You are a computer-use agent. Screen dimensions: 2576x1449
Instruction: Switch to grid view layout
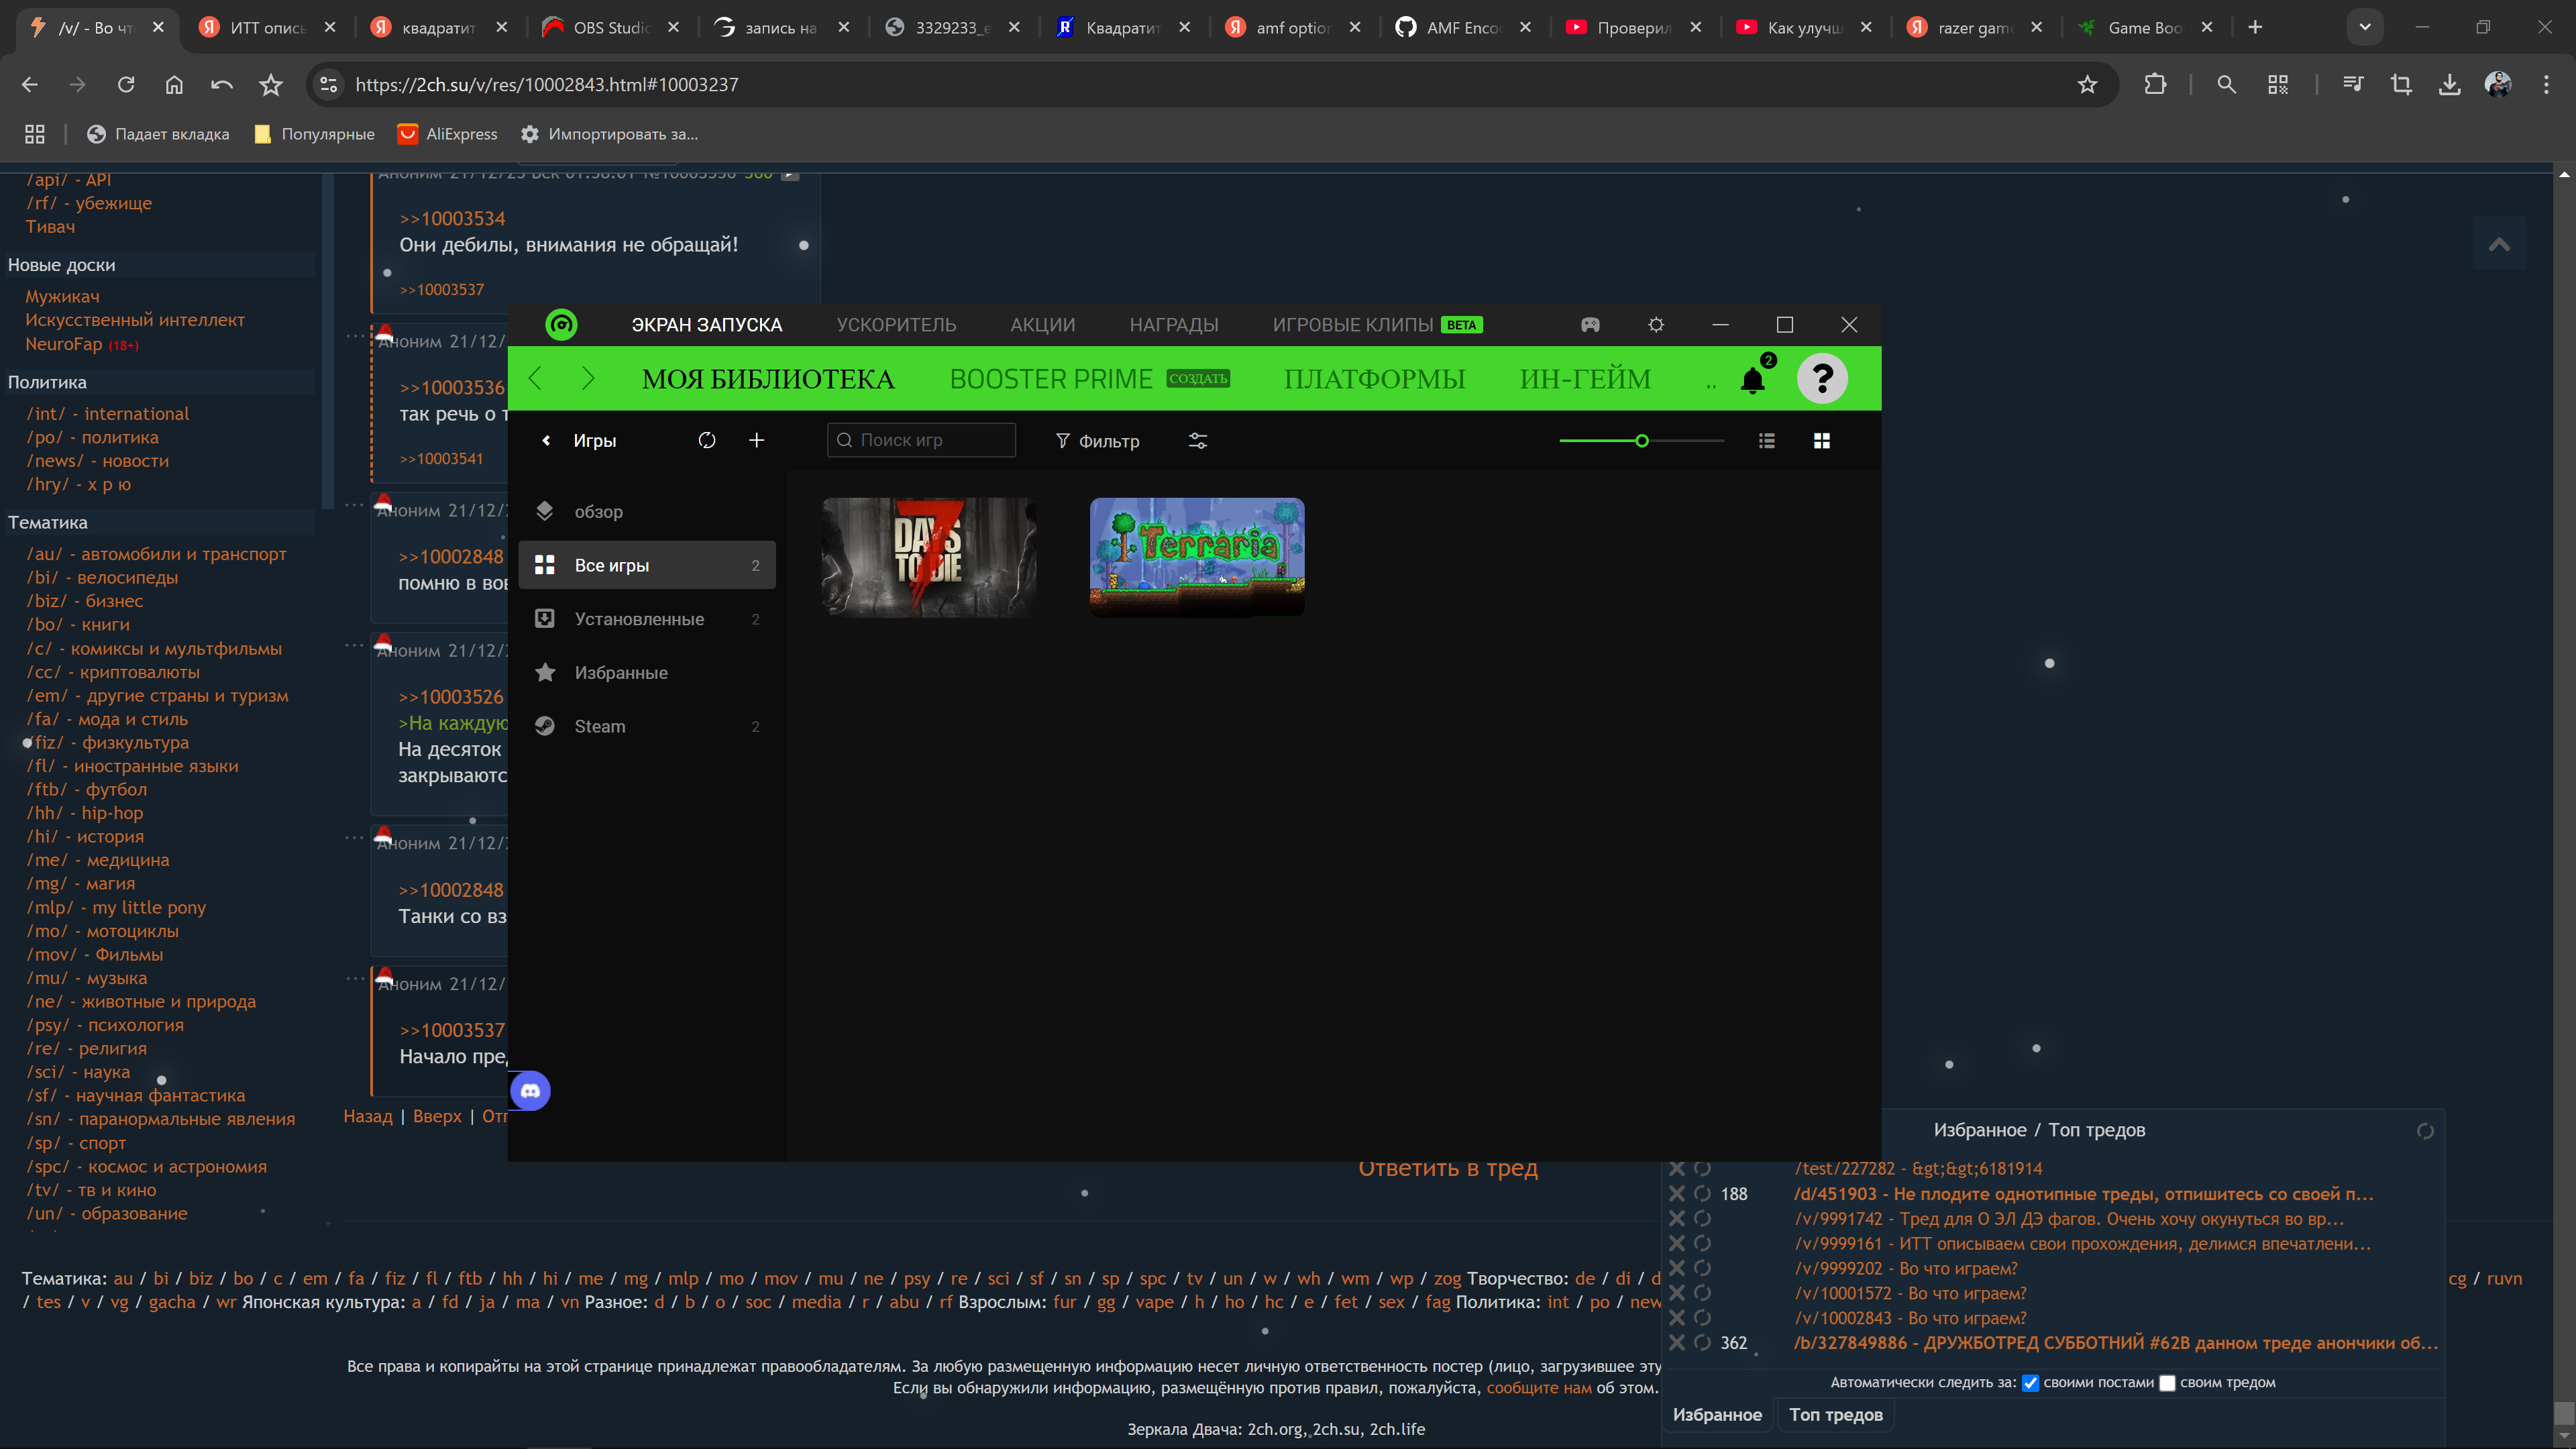(1822, 441)
